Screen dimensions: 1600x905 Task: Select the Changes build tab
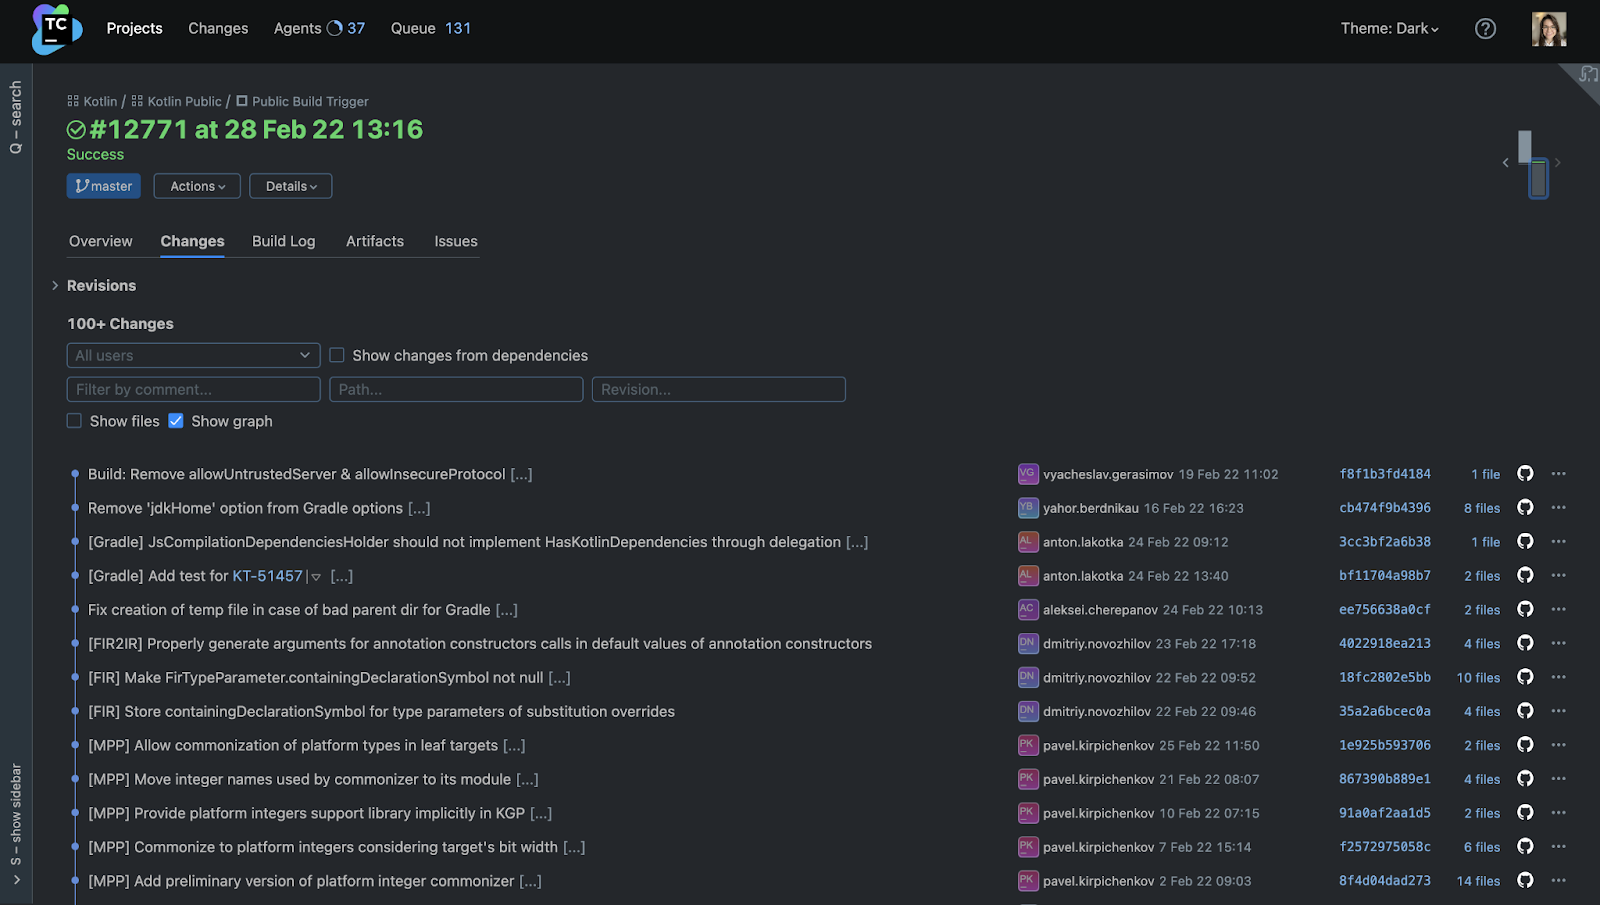click(x=192, y=241)
